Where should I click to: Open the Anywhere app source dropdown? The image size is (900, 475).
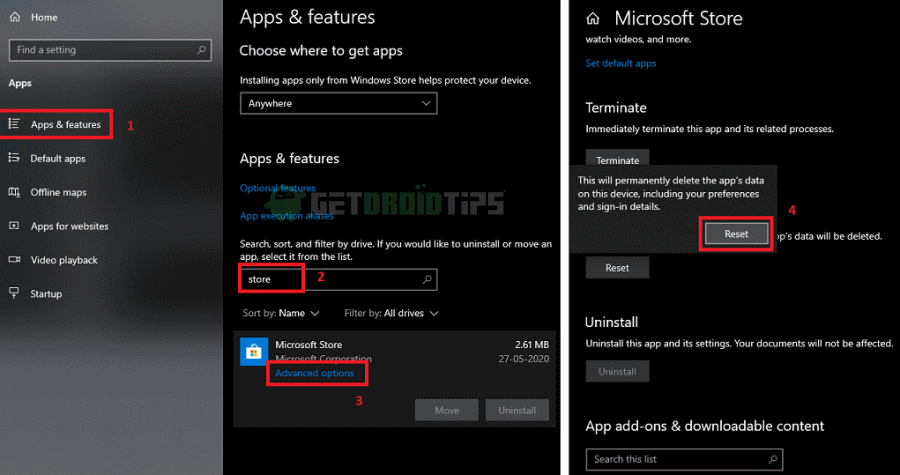point(338,103)
